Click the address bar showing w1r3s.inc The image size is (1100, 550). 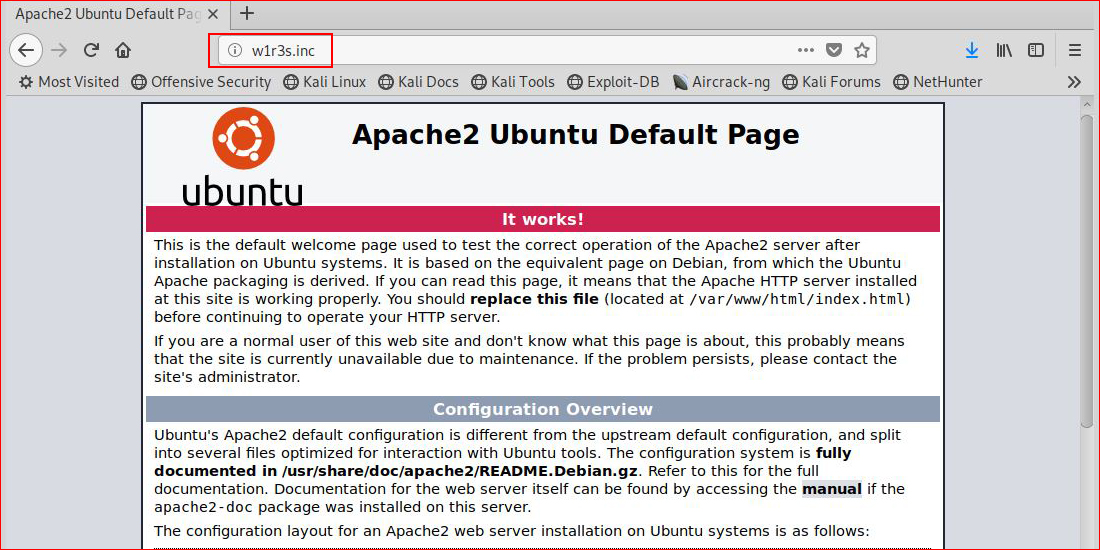tap(547, 51)
